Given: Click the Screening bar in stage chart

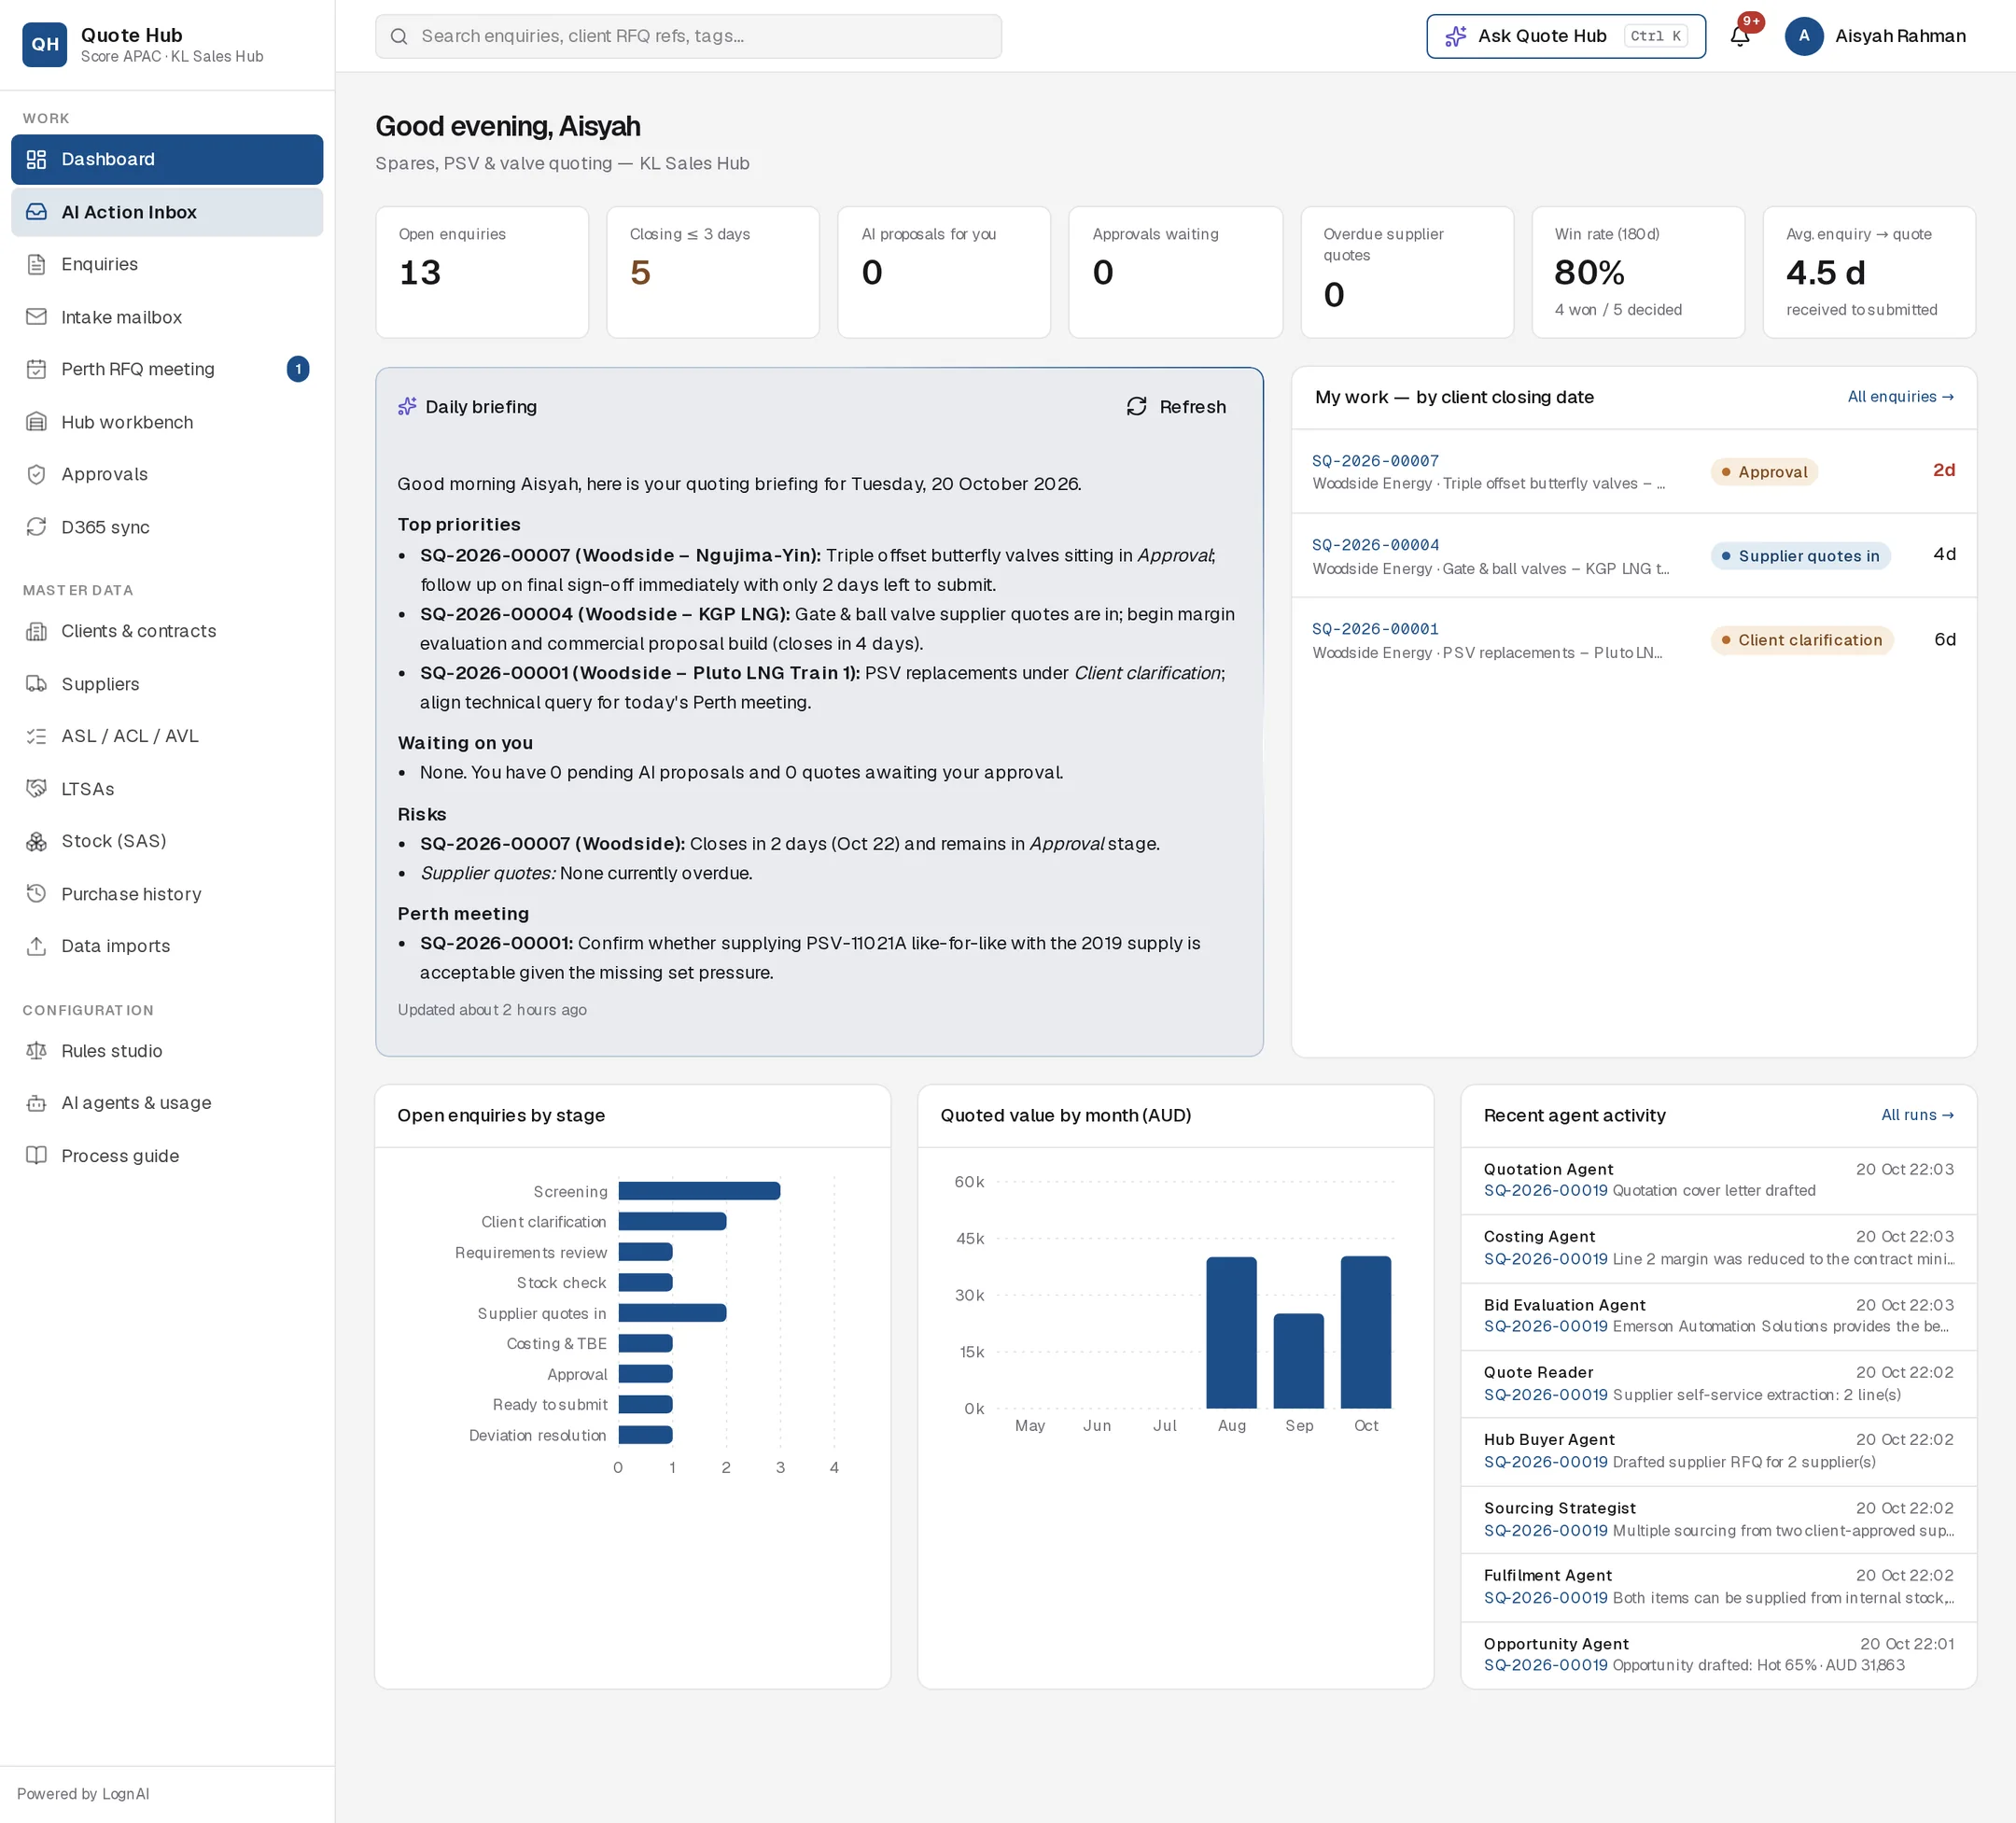Looking at the screenshot, I should click(x=699, y=1191).
